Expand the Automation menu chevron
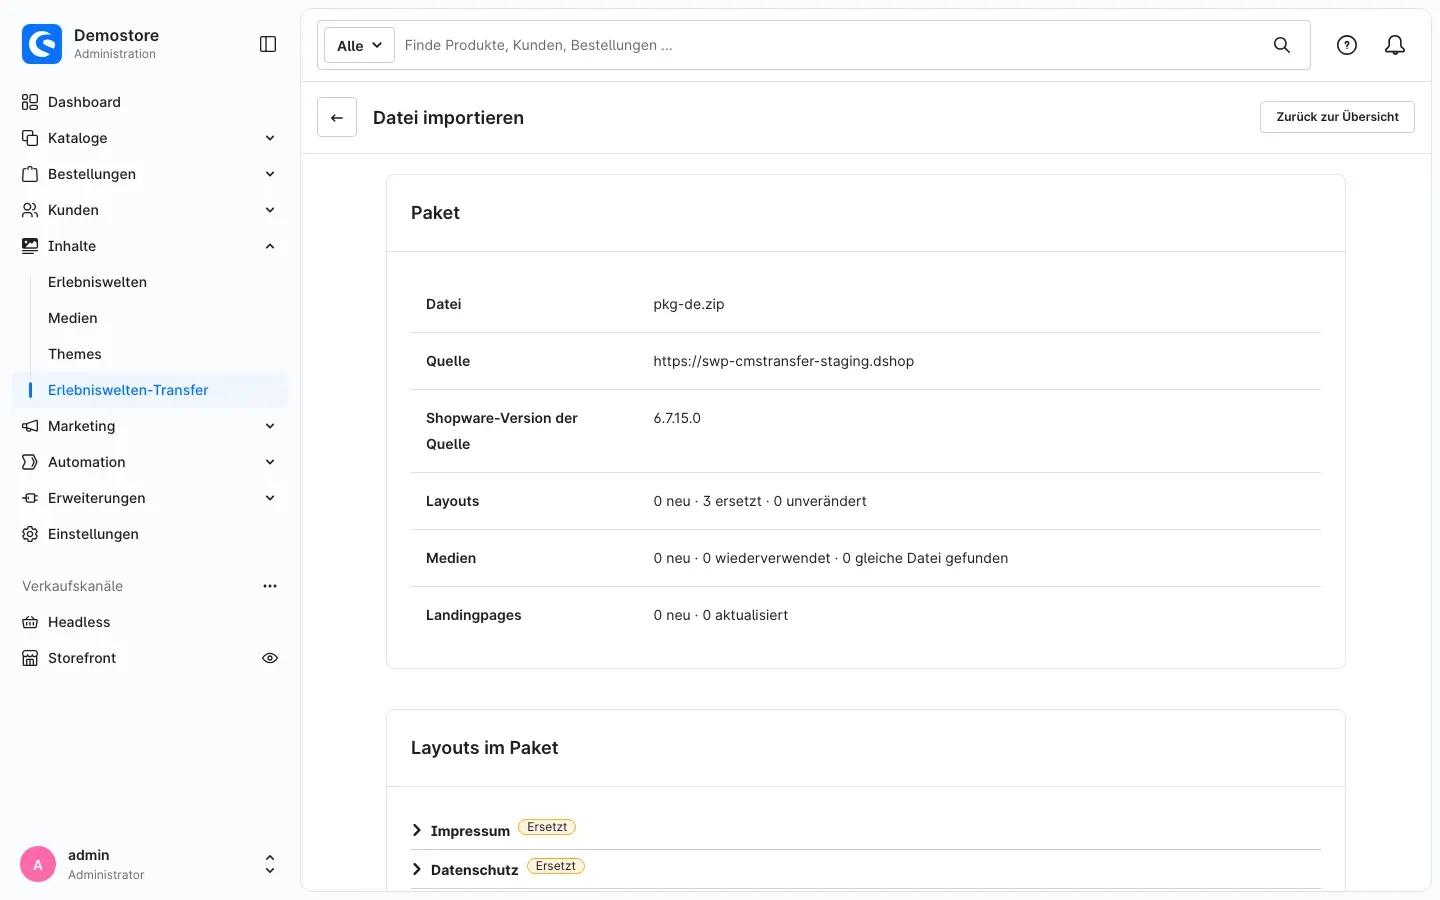Viewport: 1440px width, 900px height. pyautogui.click(x=270, y=462)
